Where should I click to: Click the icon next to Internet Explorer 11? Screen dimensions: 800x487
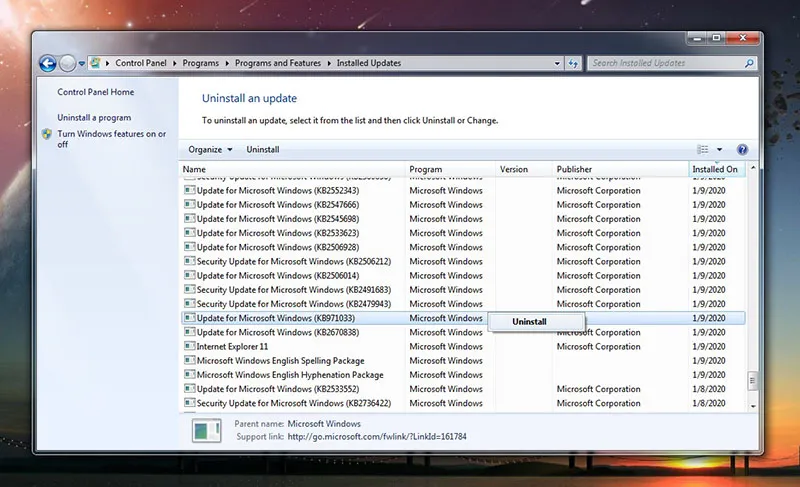[x=189, y=347]
